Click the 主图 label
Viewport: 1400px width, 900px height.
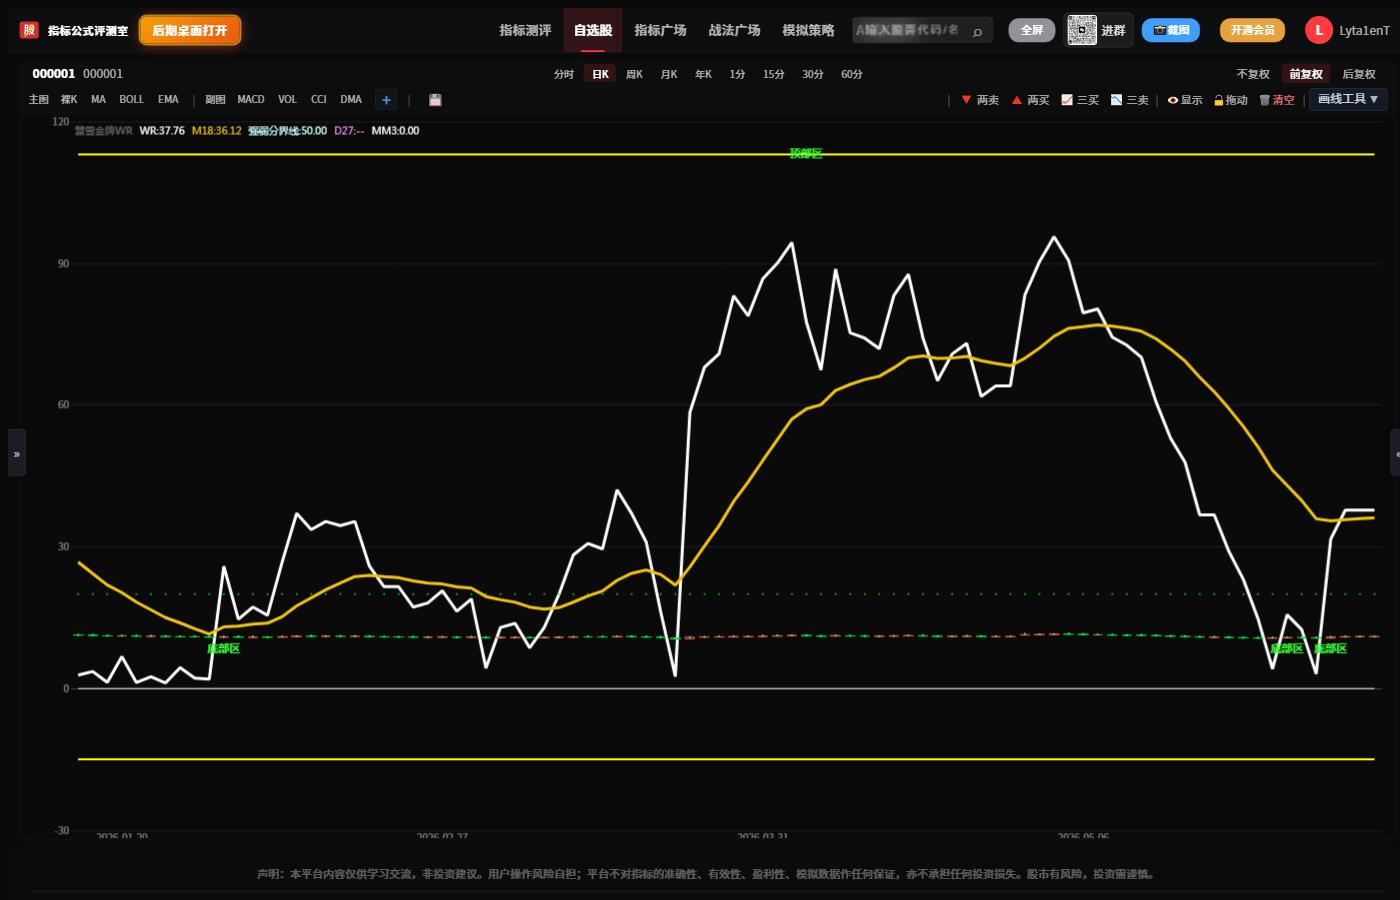click(39, 100)
